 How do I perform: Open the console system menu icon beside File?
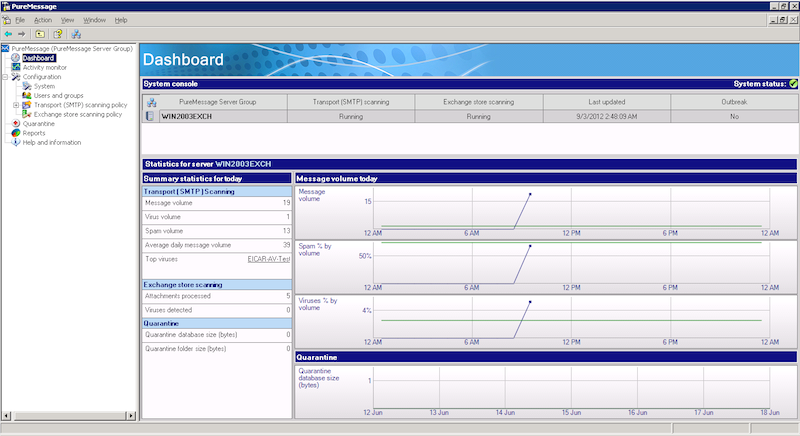pyautogui.click(x=7, y=20)
